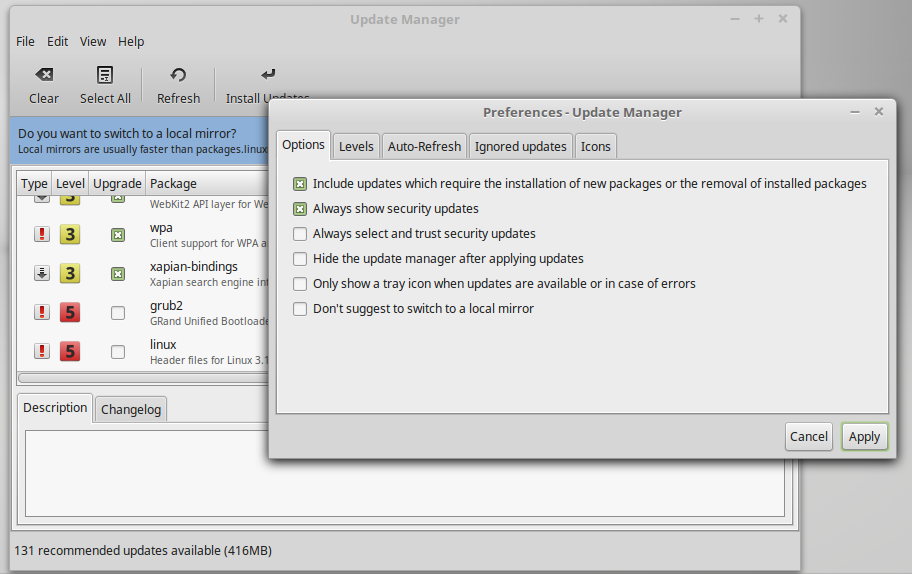Click the Clear toolbar icon
This screenshot has width=912, height=574.
pyautogui.click(x=43, y=75)
